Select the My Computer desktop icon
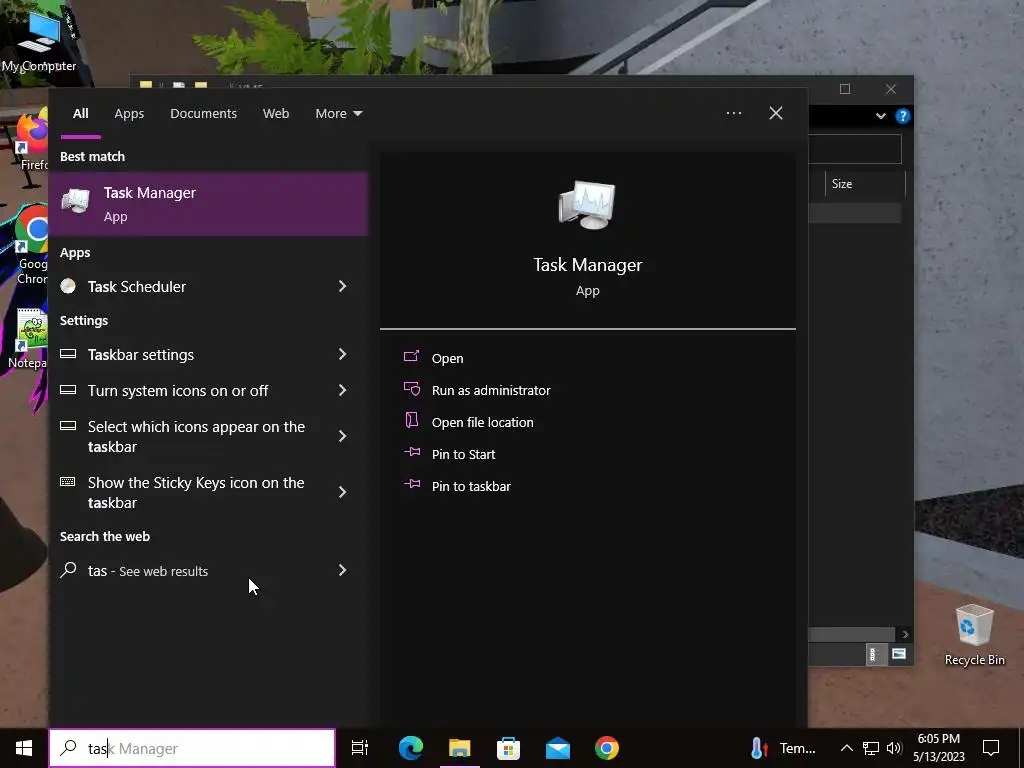This screenshot has width=1024, height=768. coord(39,40)
